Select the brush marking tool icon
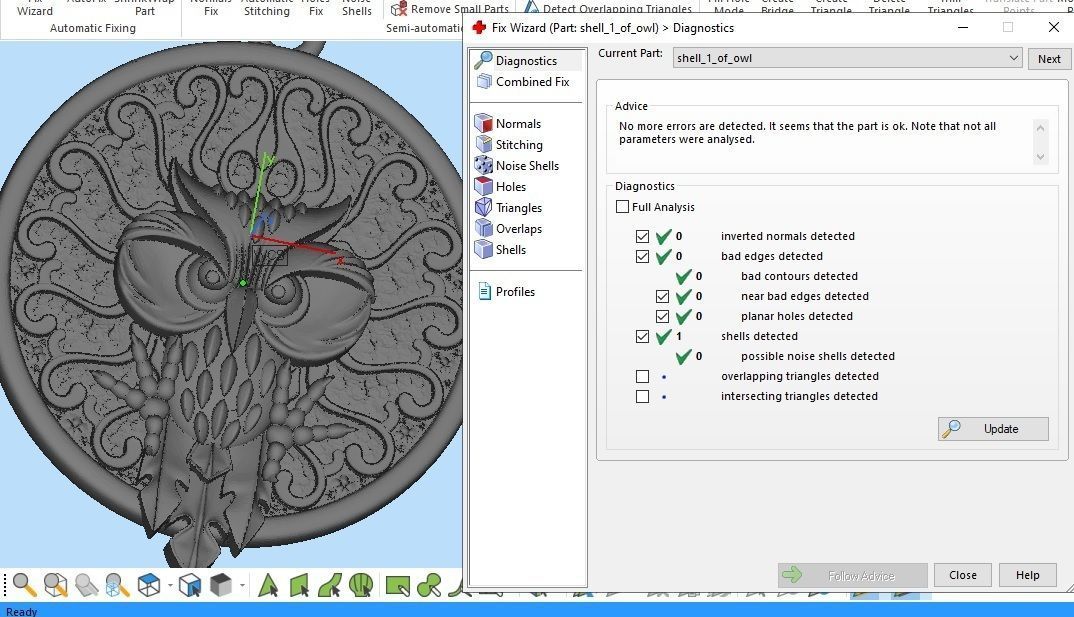The image size is (1074, 617). [429, 585]
